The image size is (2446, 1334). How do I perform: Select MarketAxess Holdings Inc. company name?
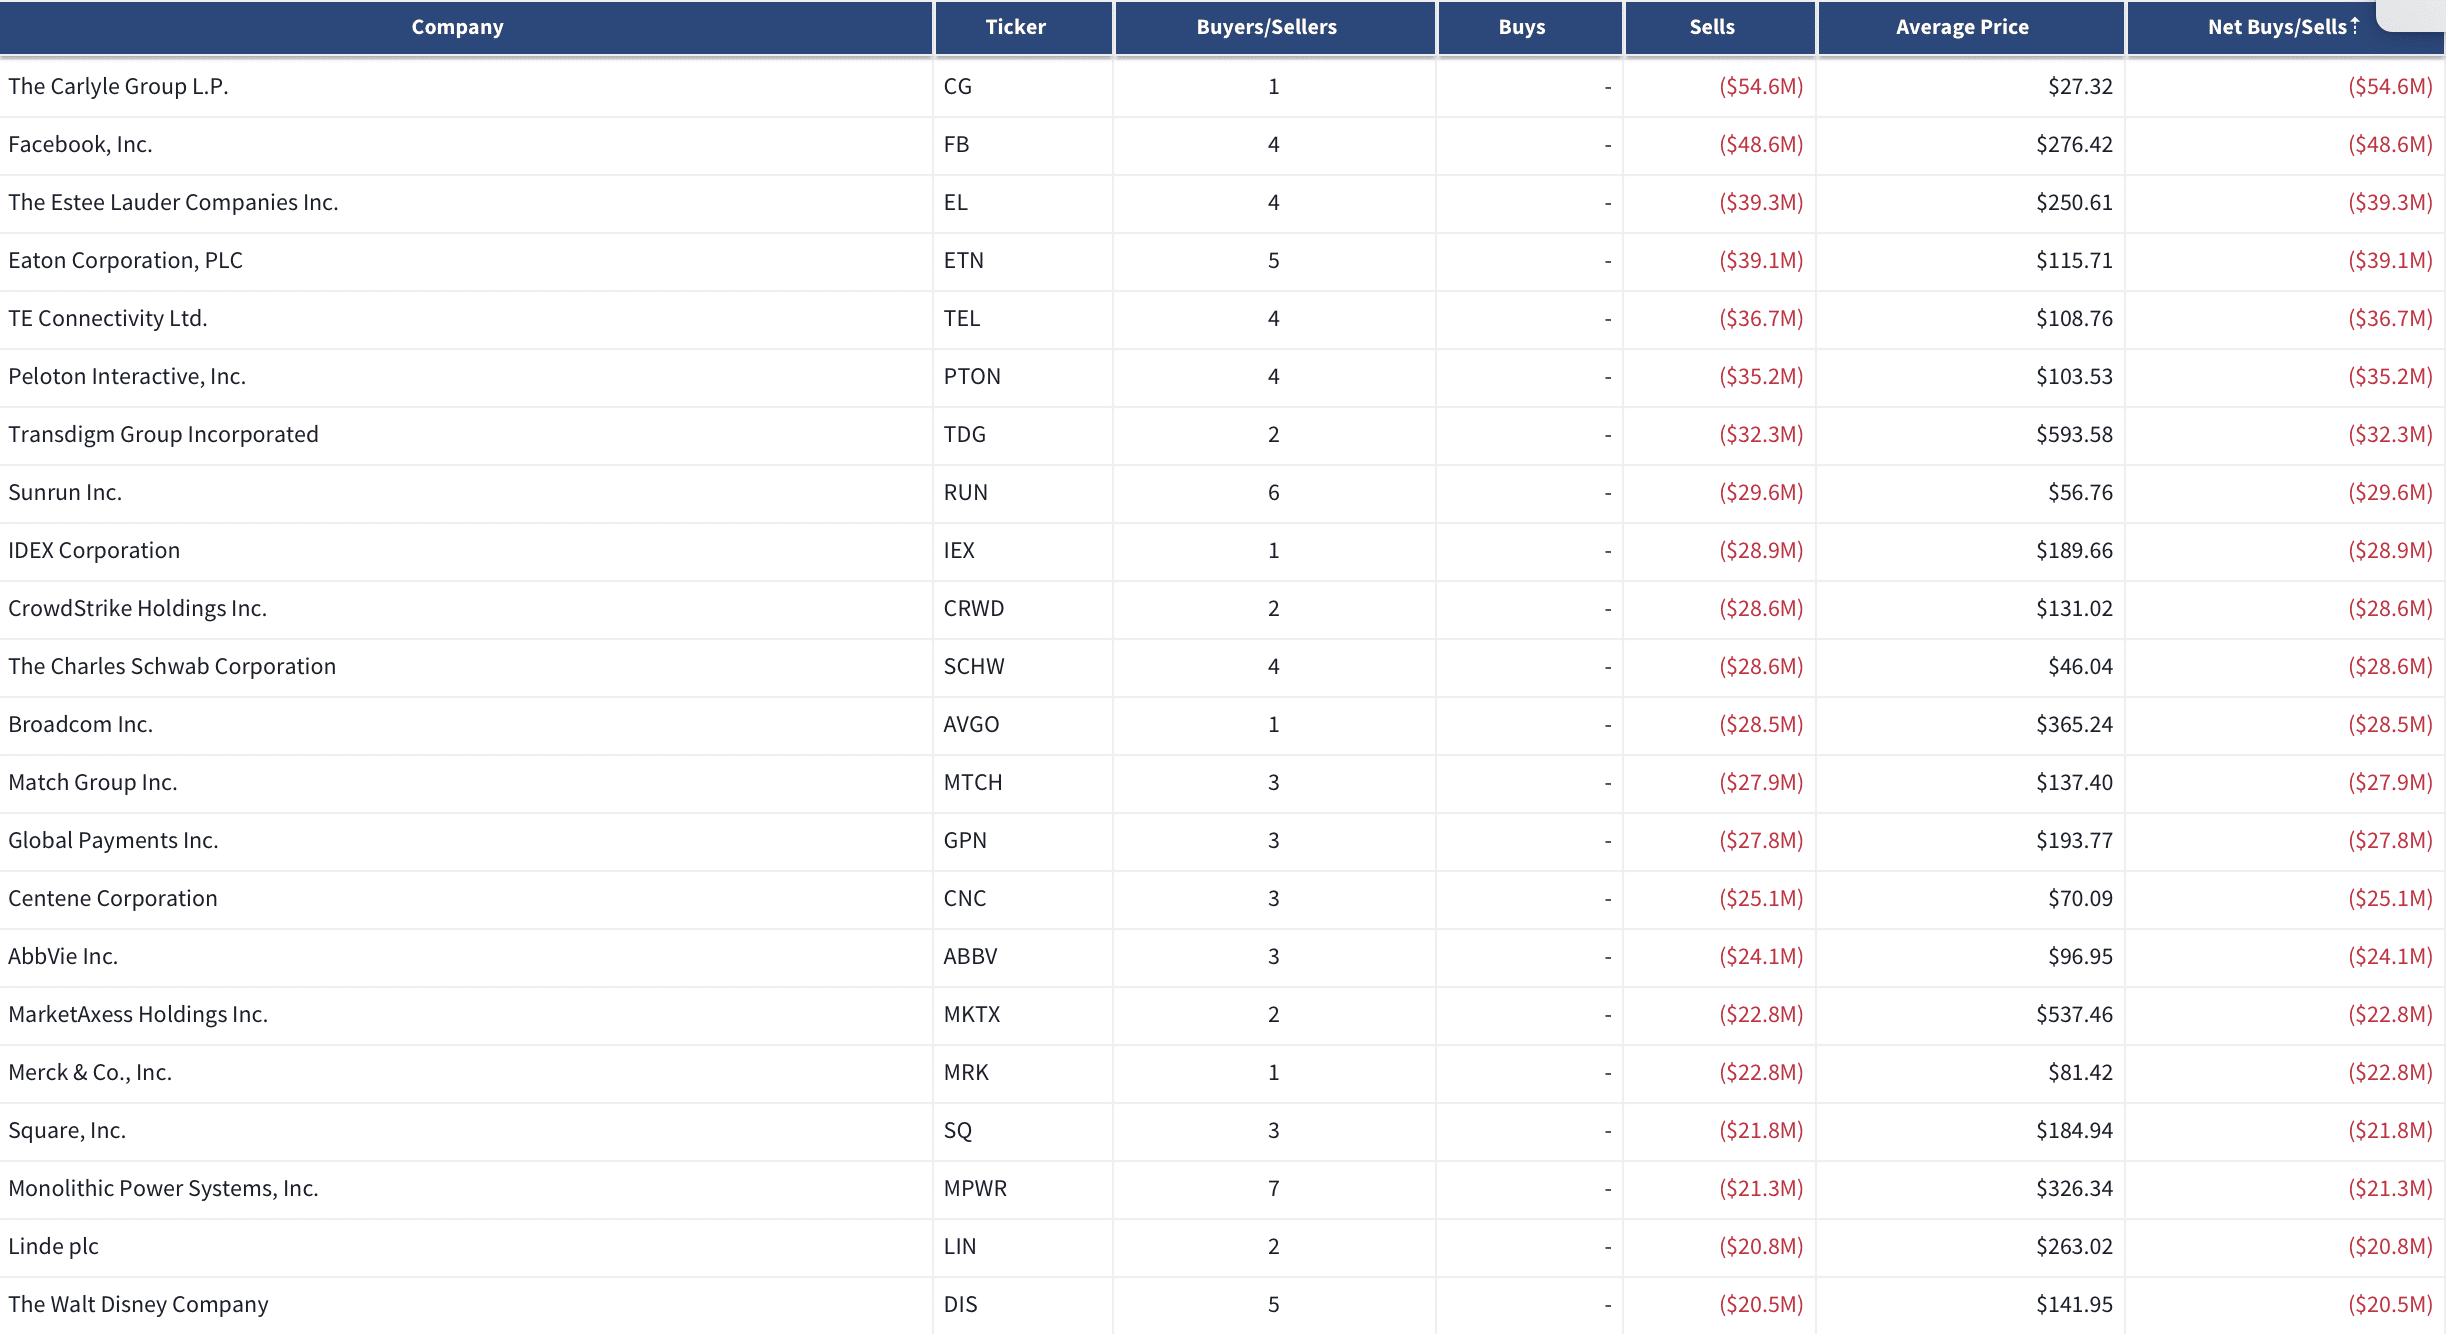click(138, 1014)
